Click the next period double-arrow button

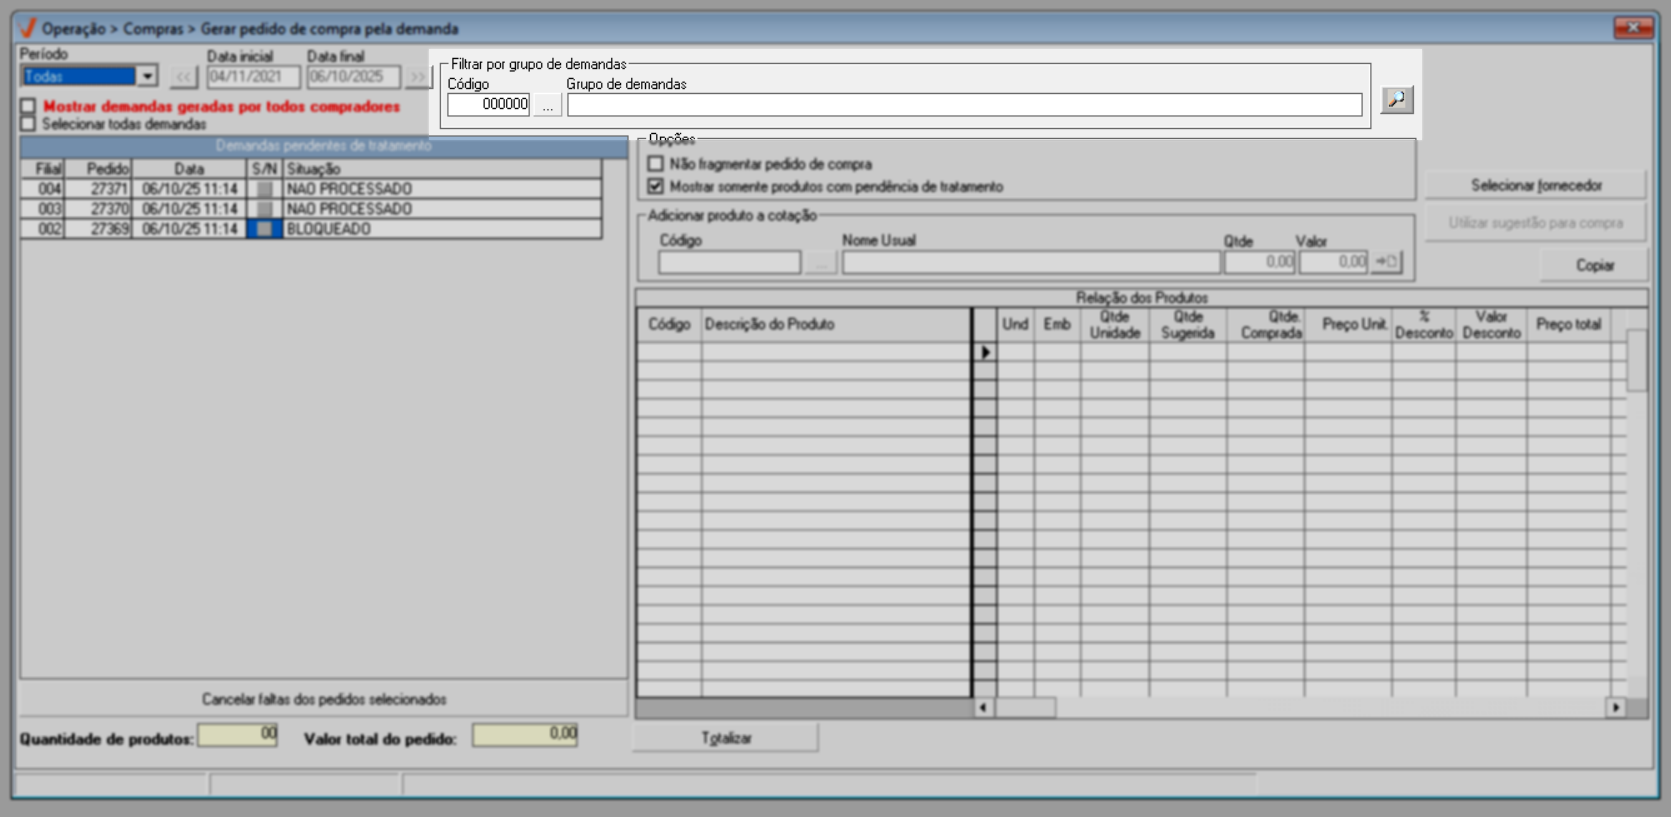point(417,77)
